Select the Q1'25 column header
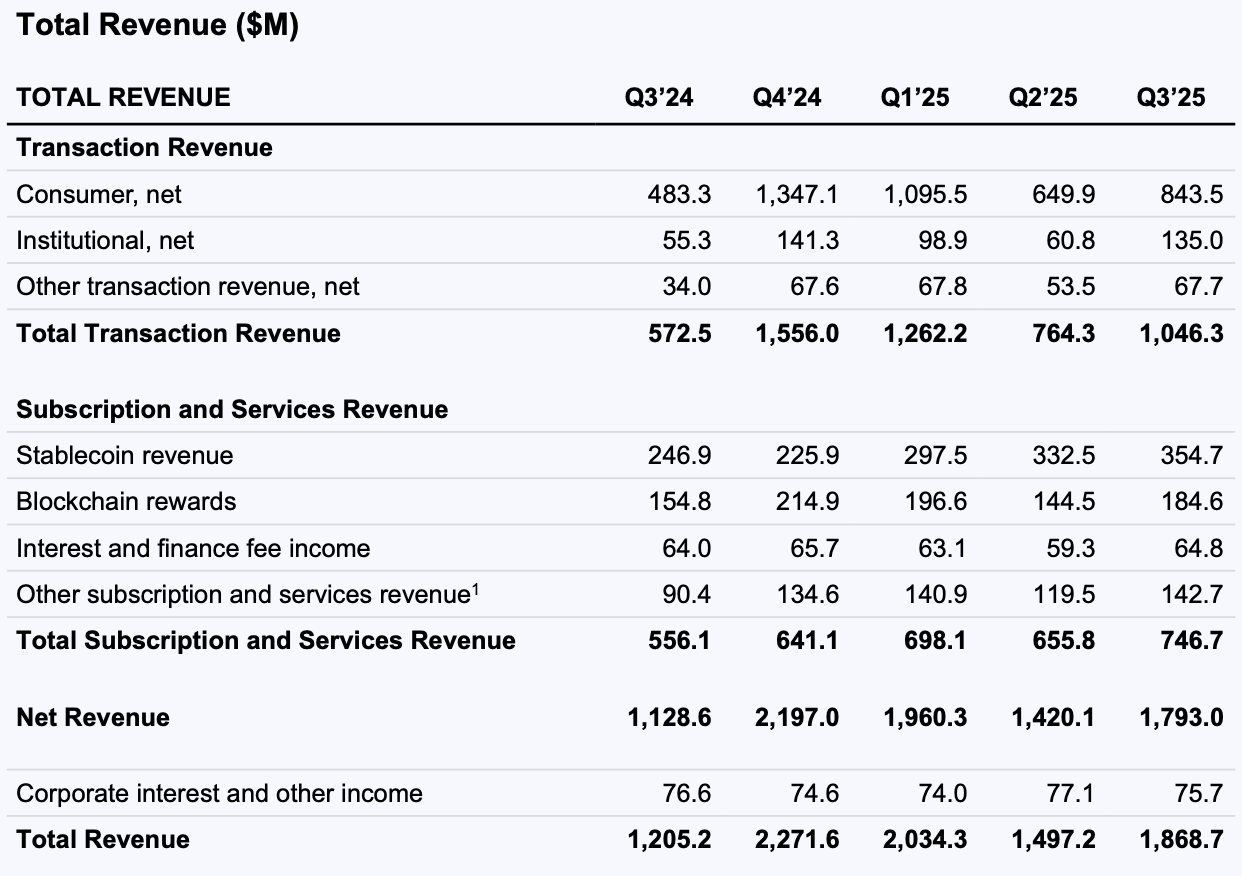This screenshot has width=1242, height=876. pyautogui.click(x=913, y=97)
